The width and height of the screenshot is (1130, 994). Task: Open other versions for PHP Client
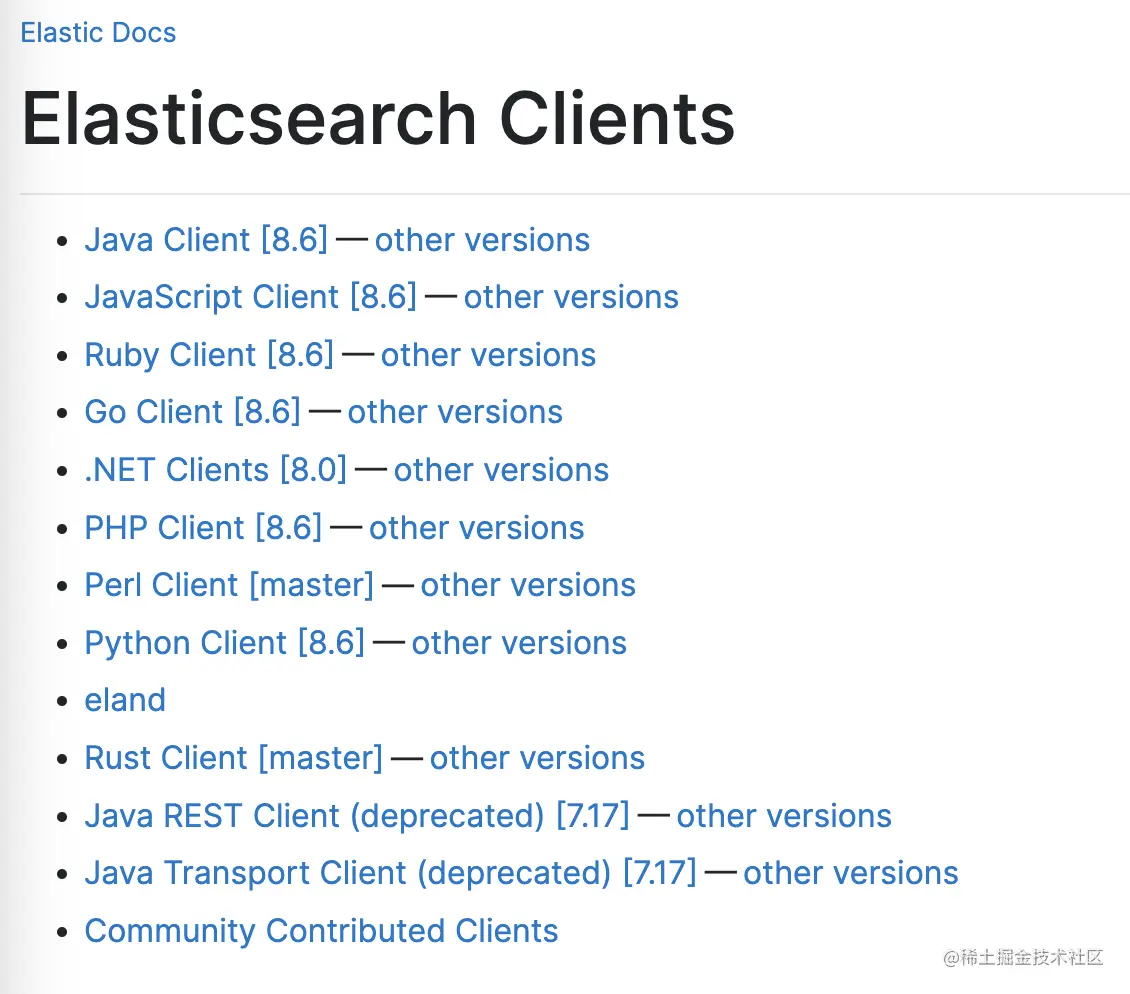pyautogui.click(x=476, y=528)
